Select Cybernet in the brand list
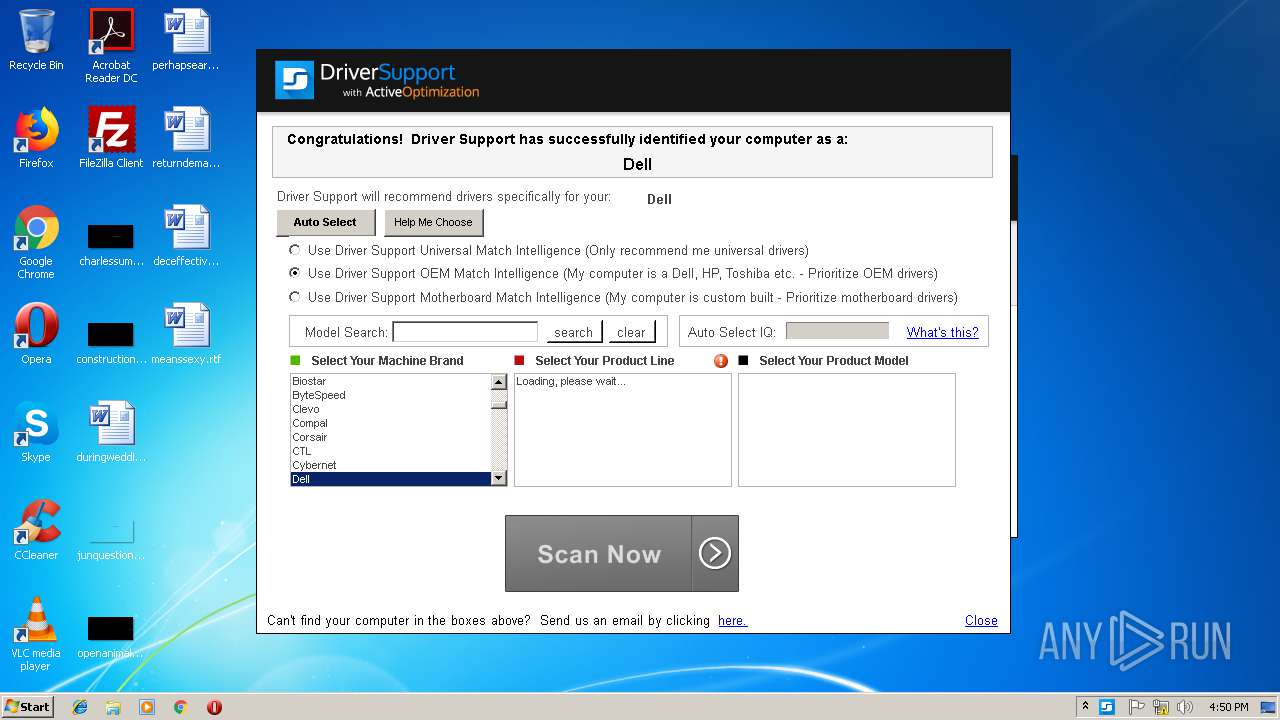Viewport: 1280px width, 720px height. click(x=390, y=465)
